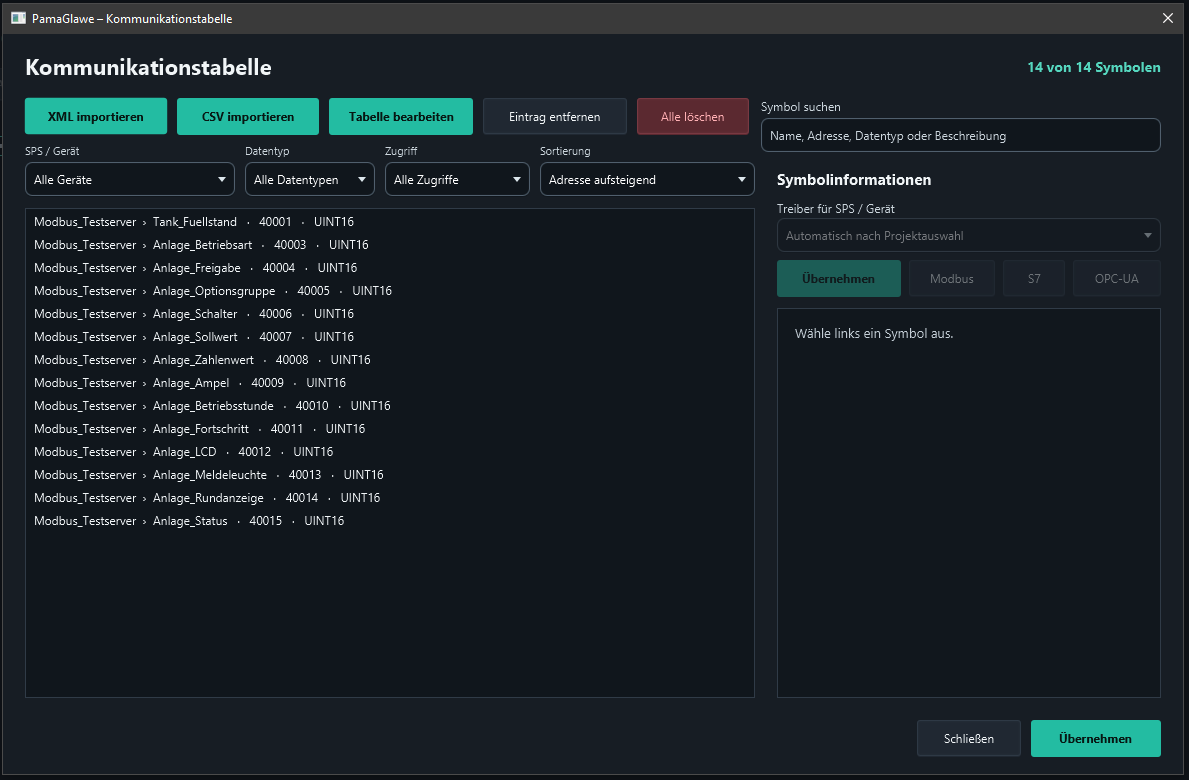The image size is (1189, 780).
Task: Click the XML importieren button
Action: (96, 117)
